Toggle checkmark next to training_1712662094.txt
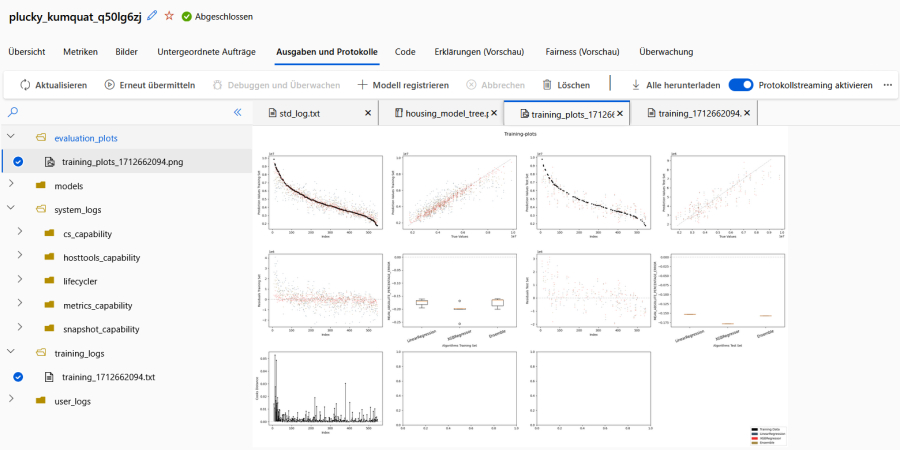This screenshot has width=900, height=450. pyautogui.click(x=18, y=377)
